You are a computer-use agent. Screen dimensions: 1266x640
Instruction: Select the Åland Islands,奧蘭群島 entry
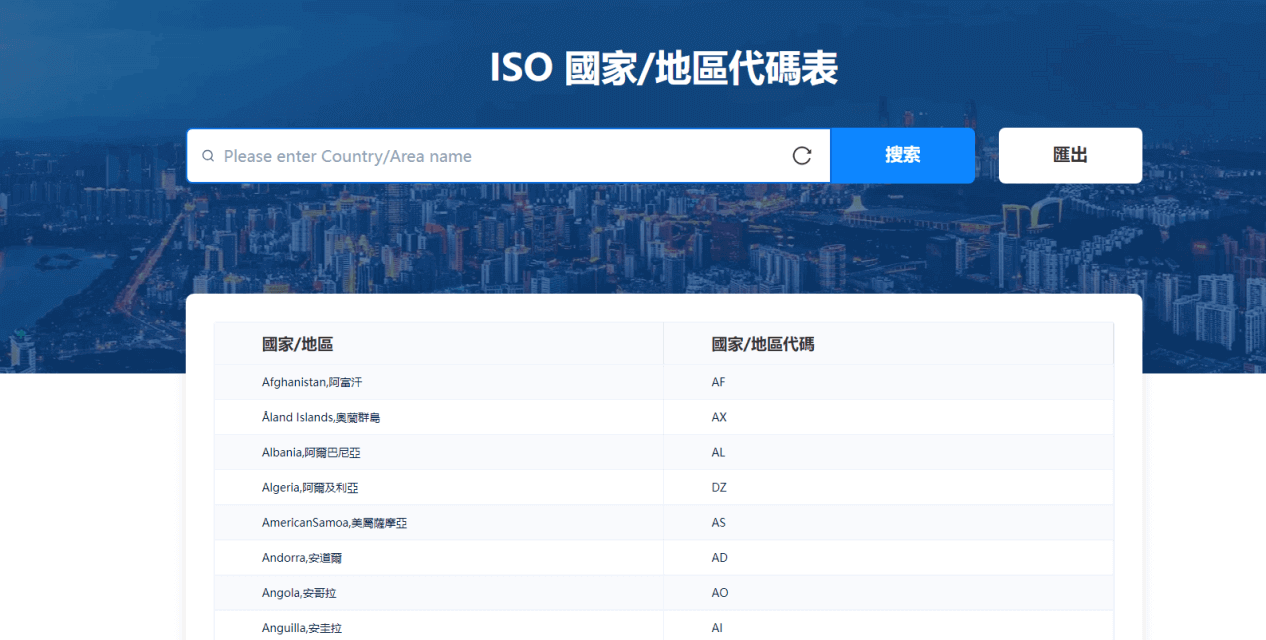[x=320, y=417]
